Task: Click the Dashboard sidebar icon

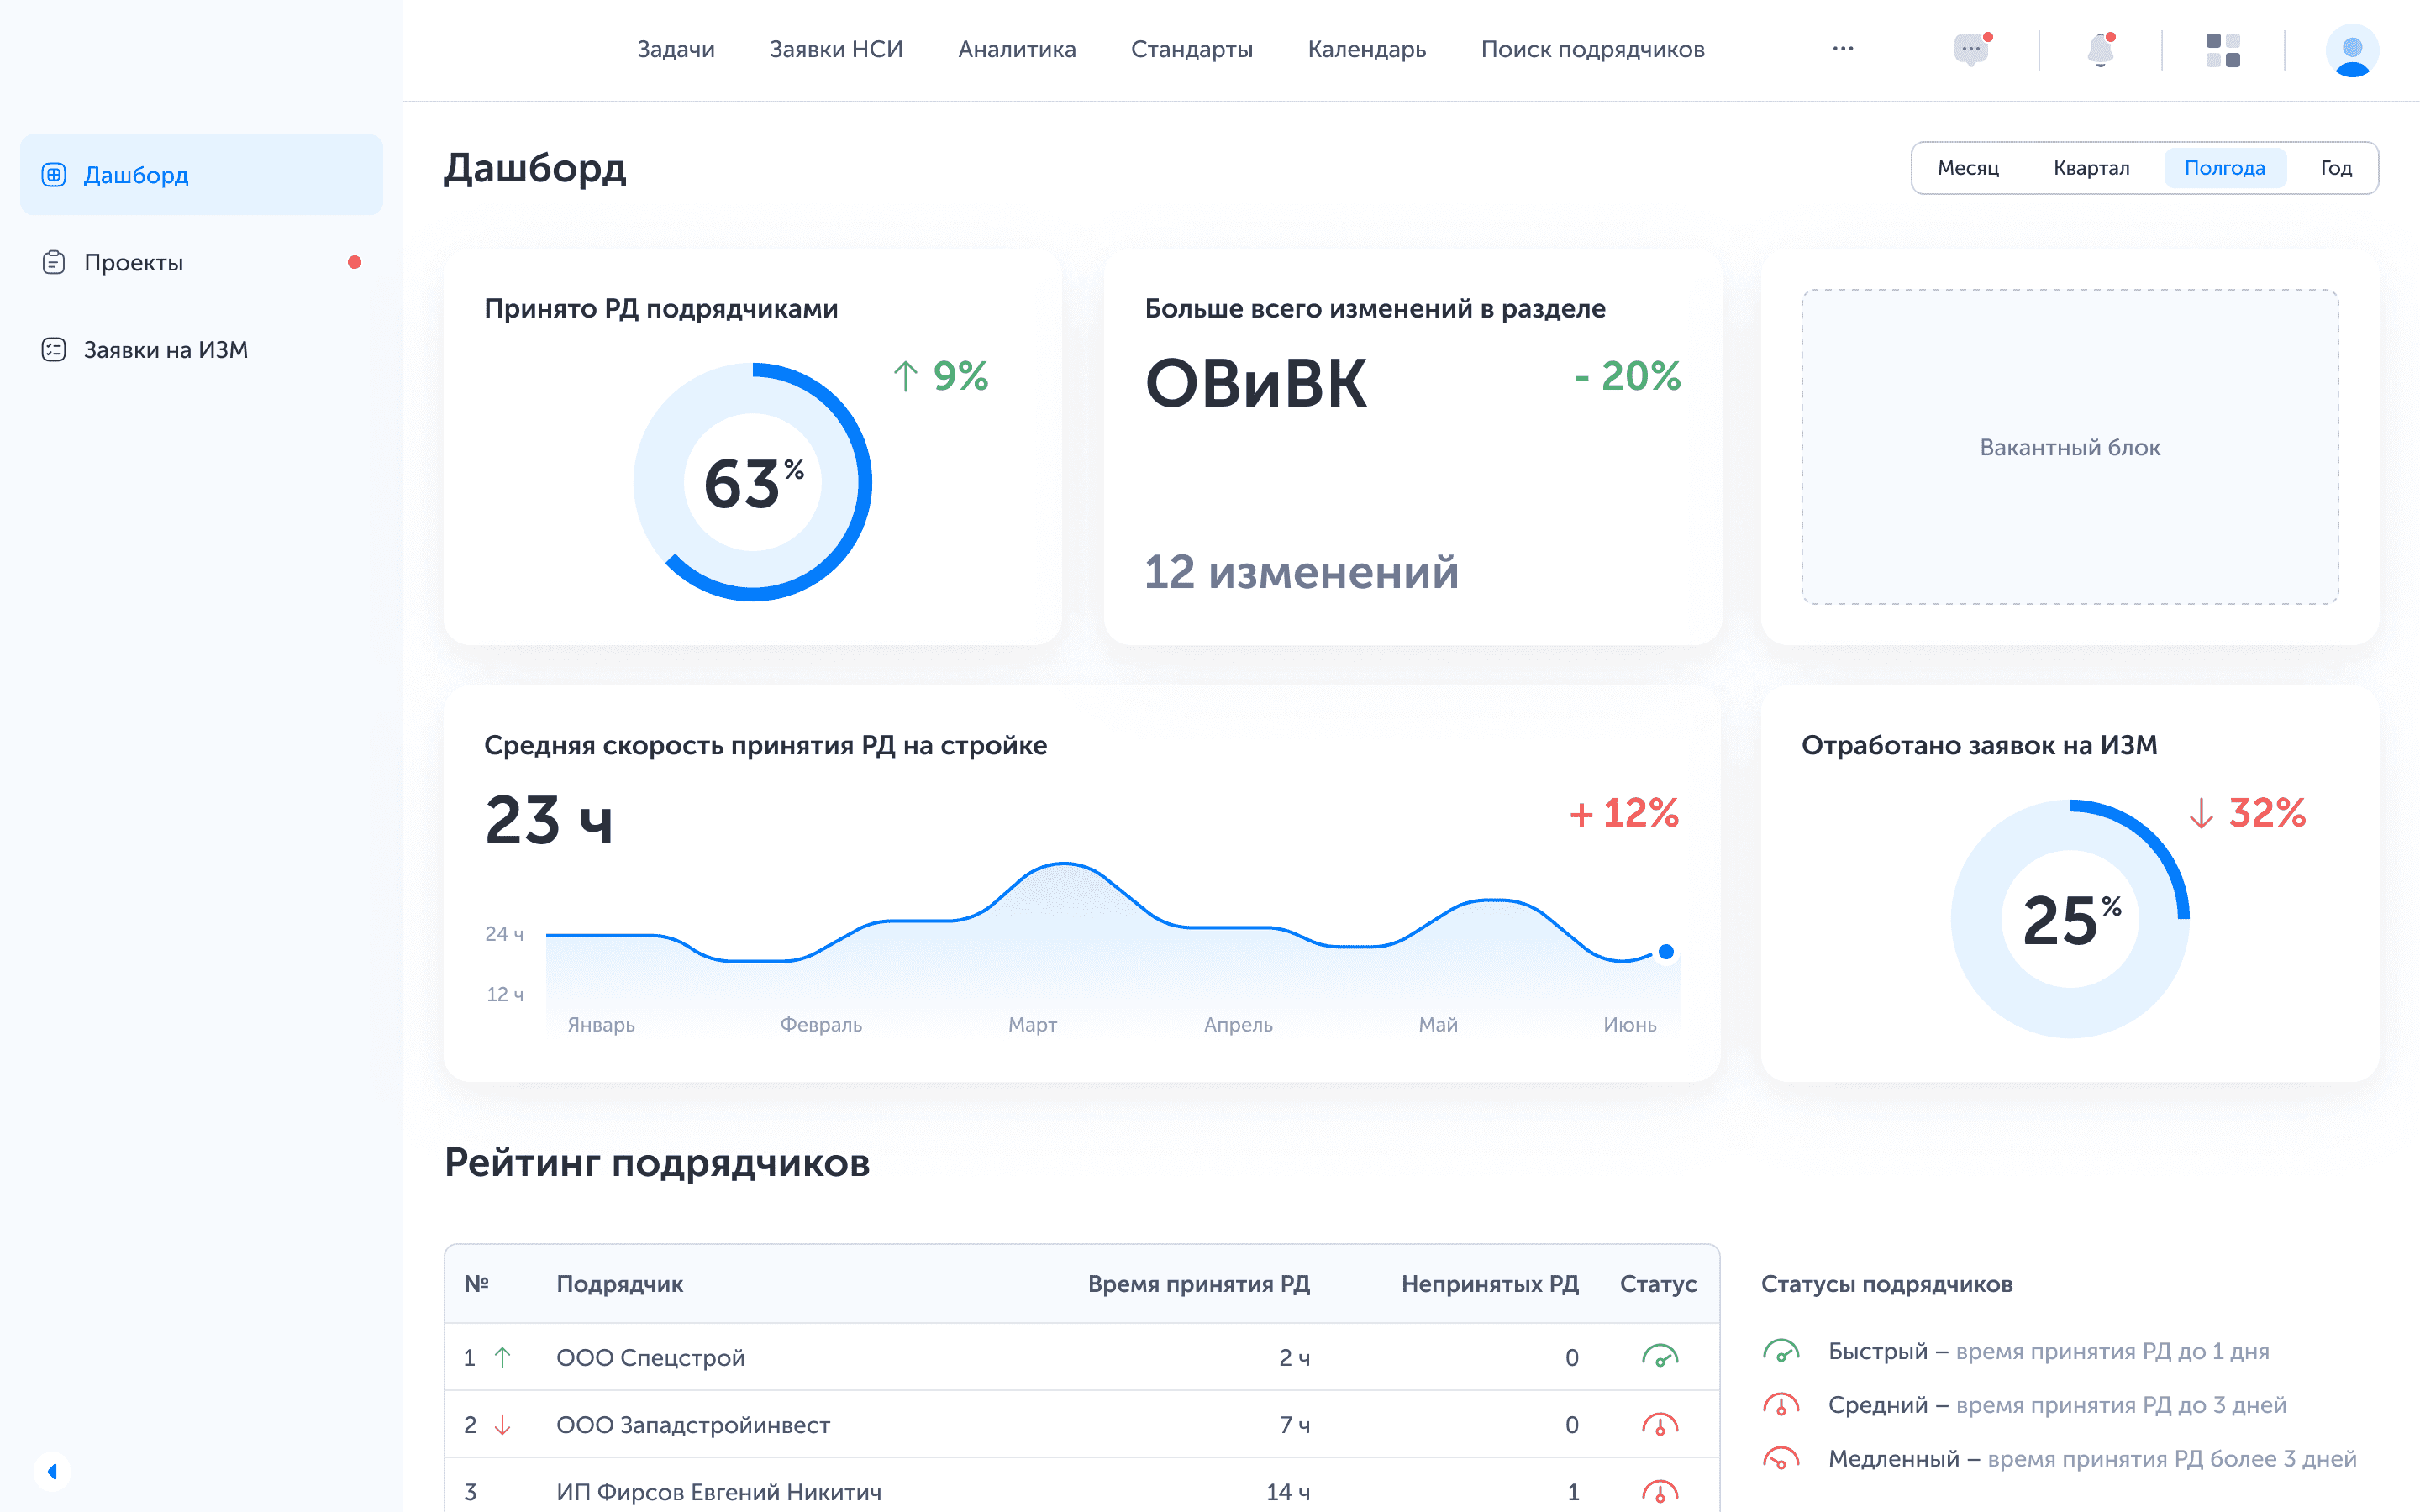Action: 54,175
